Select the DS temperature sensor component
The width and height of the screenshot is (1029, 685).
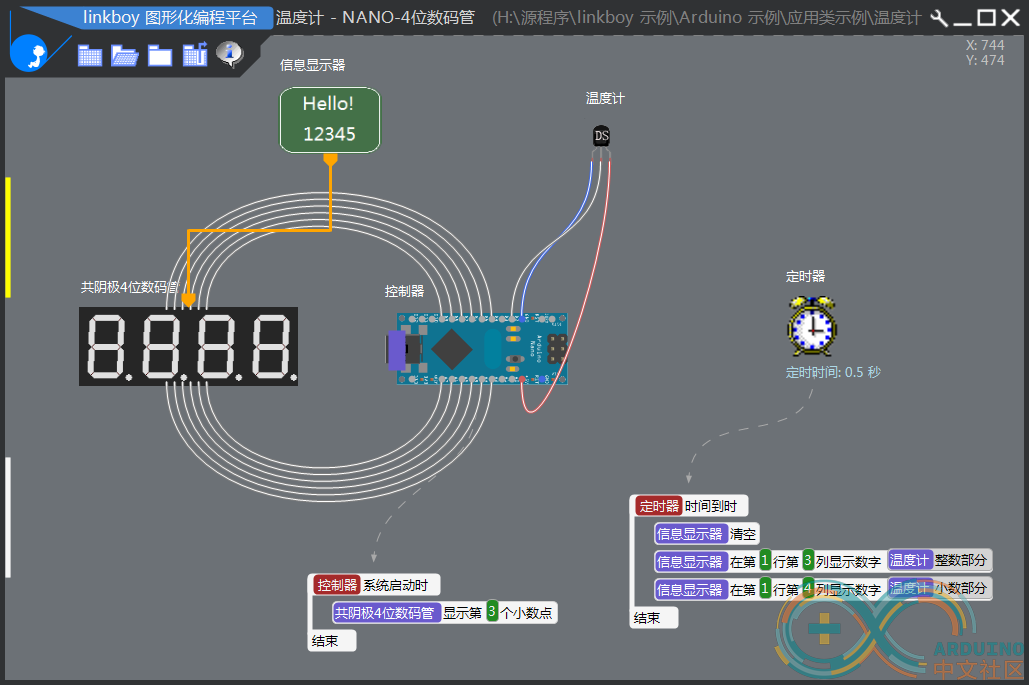601,136
